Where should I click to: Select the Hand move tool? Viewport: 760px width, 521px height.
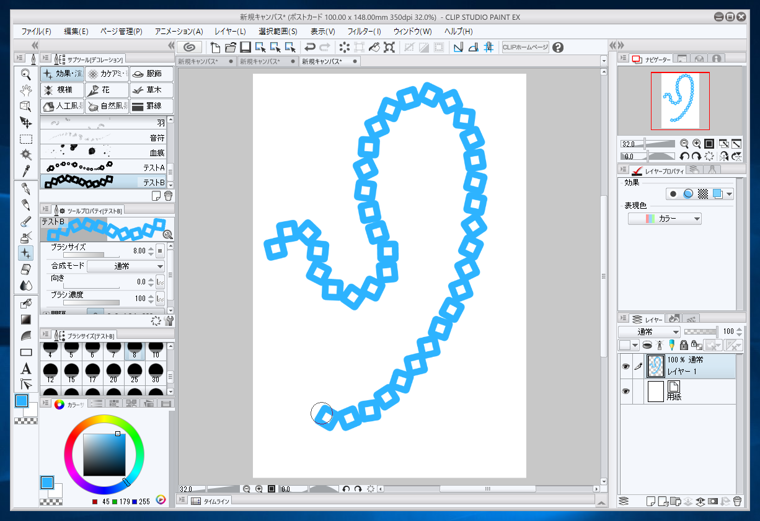click(26, 90)
